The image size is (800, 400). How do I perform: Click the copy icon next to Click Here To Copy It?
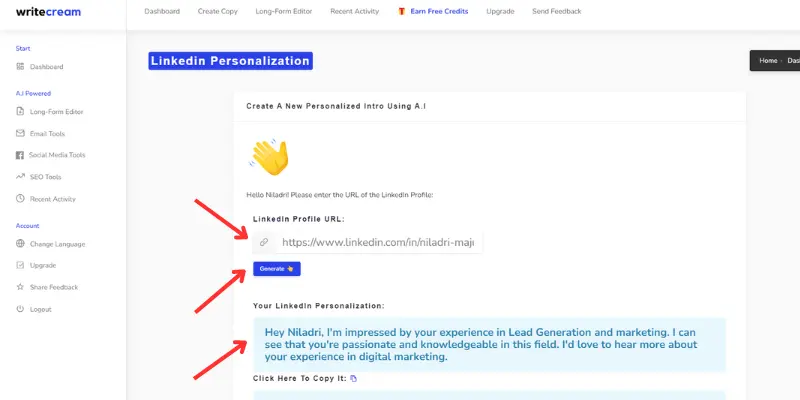pos(354,379)
